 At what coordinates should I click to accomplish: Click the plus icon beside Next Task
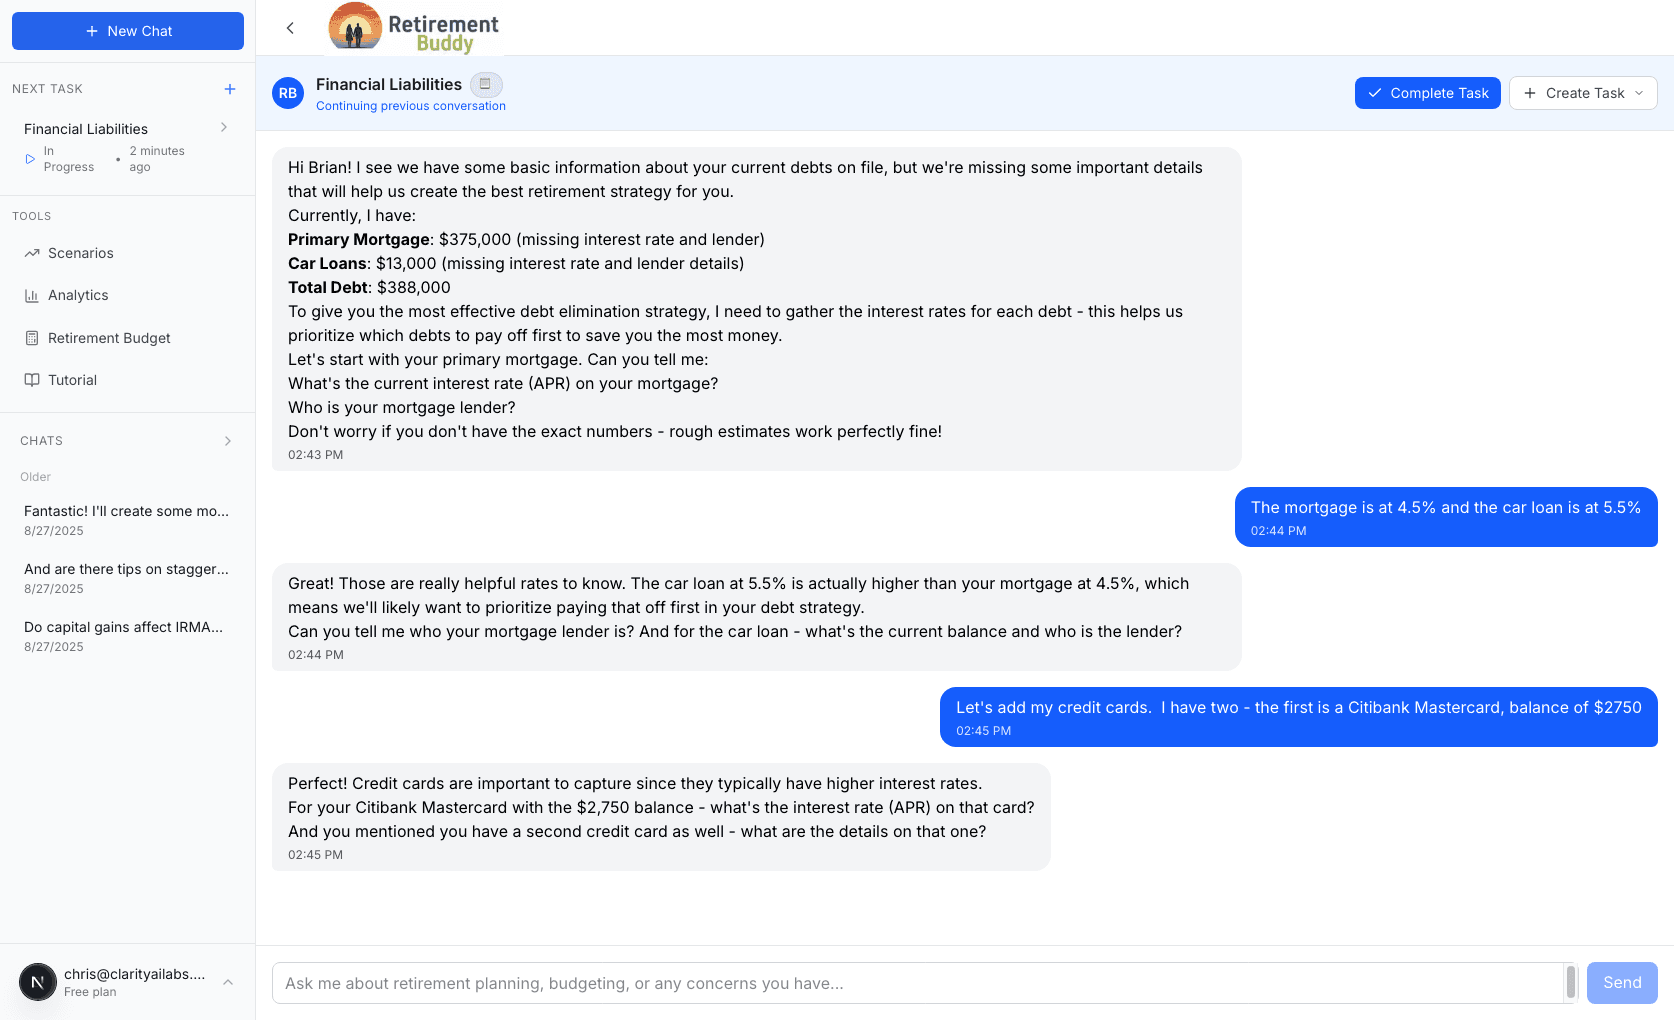click(230, 89)
